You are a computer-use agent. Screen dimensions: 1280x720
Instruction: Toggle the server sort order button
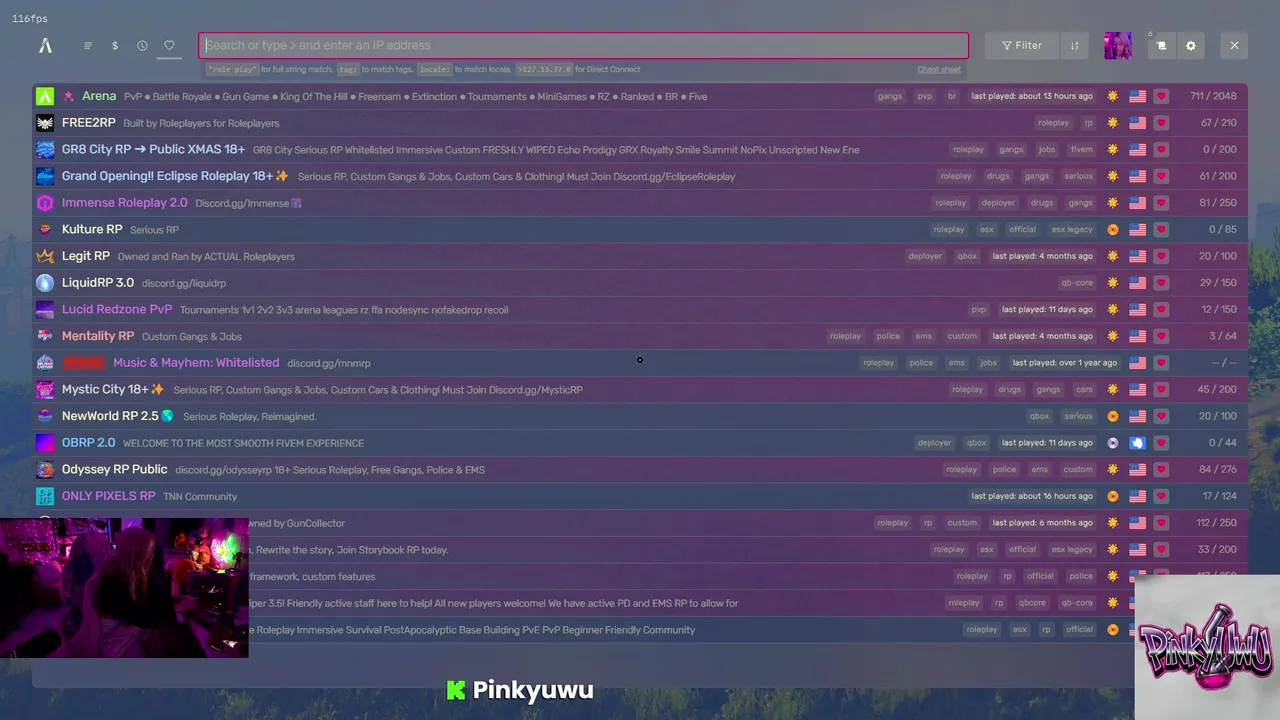click(x=1074, y=45)
